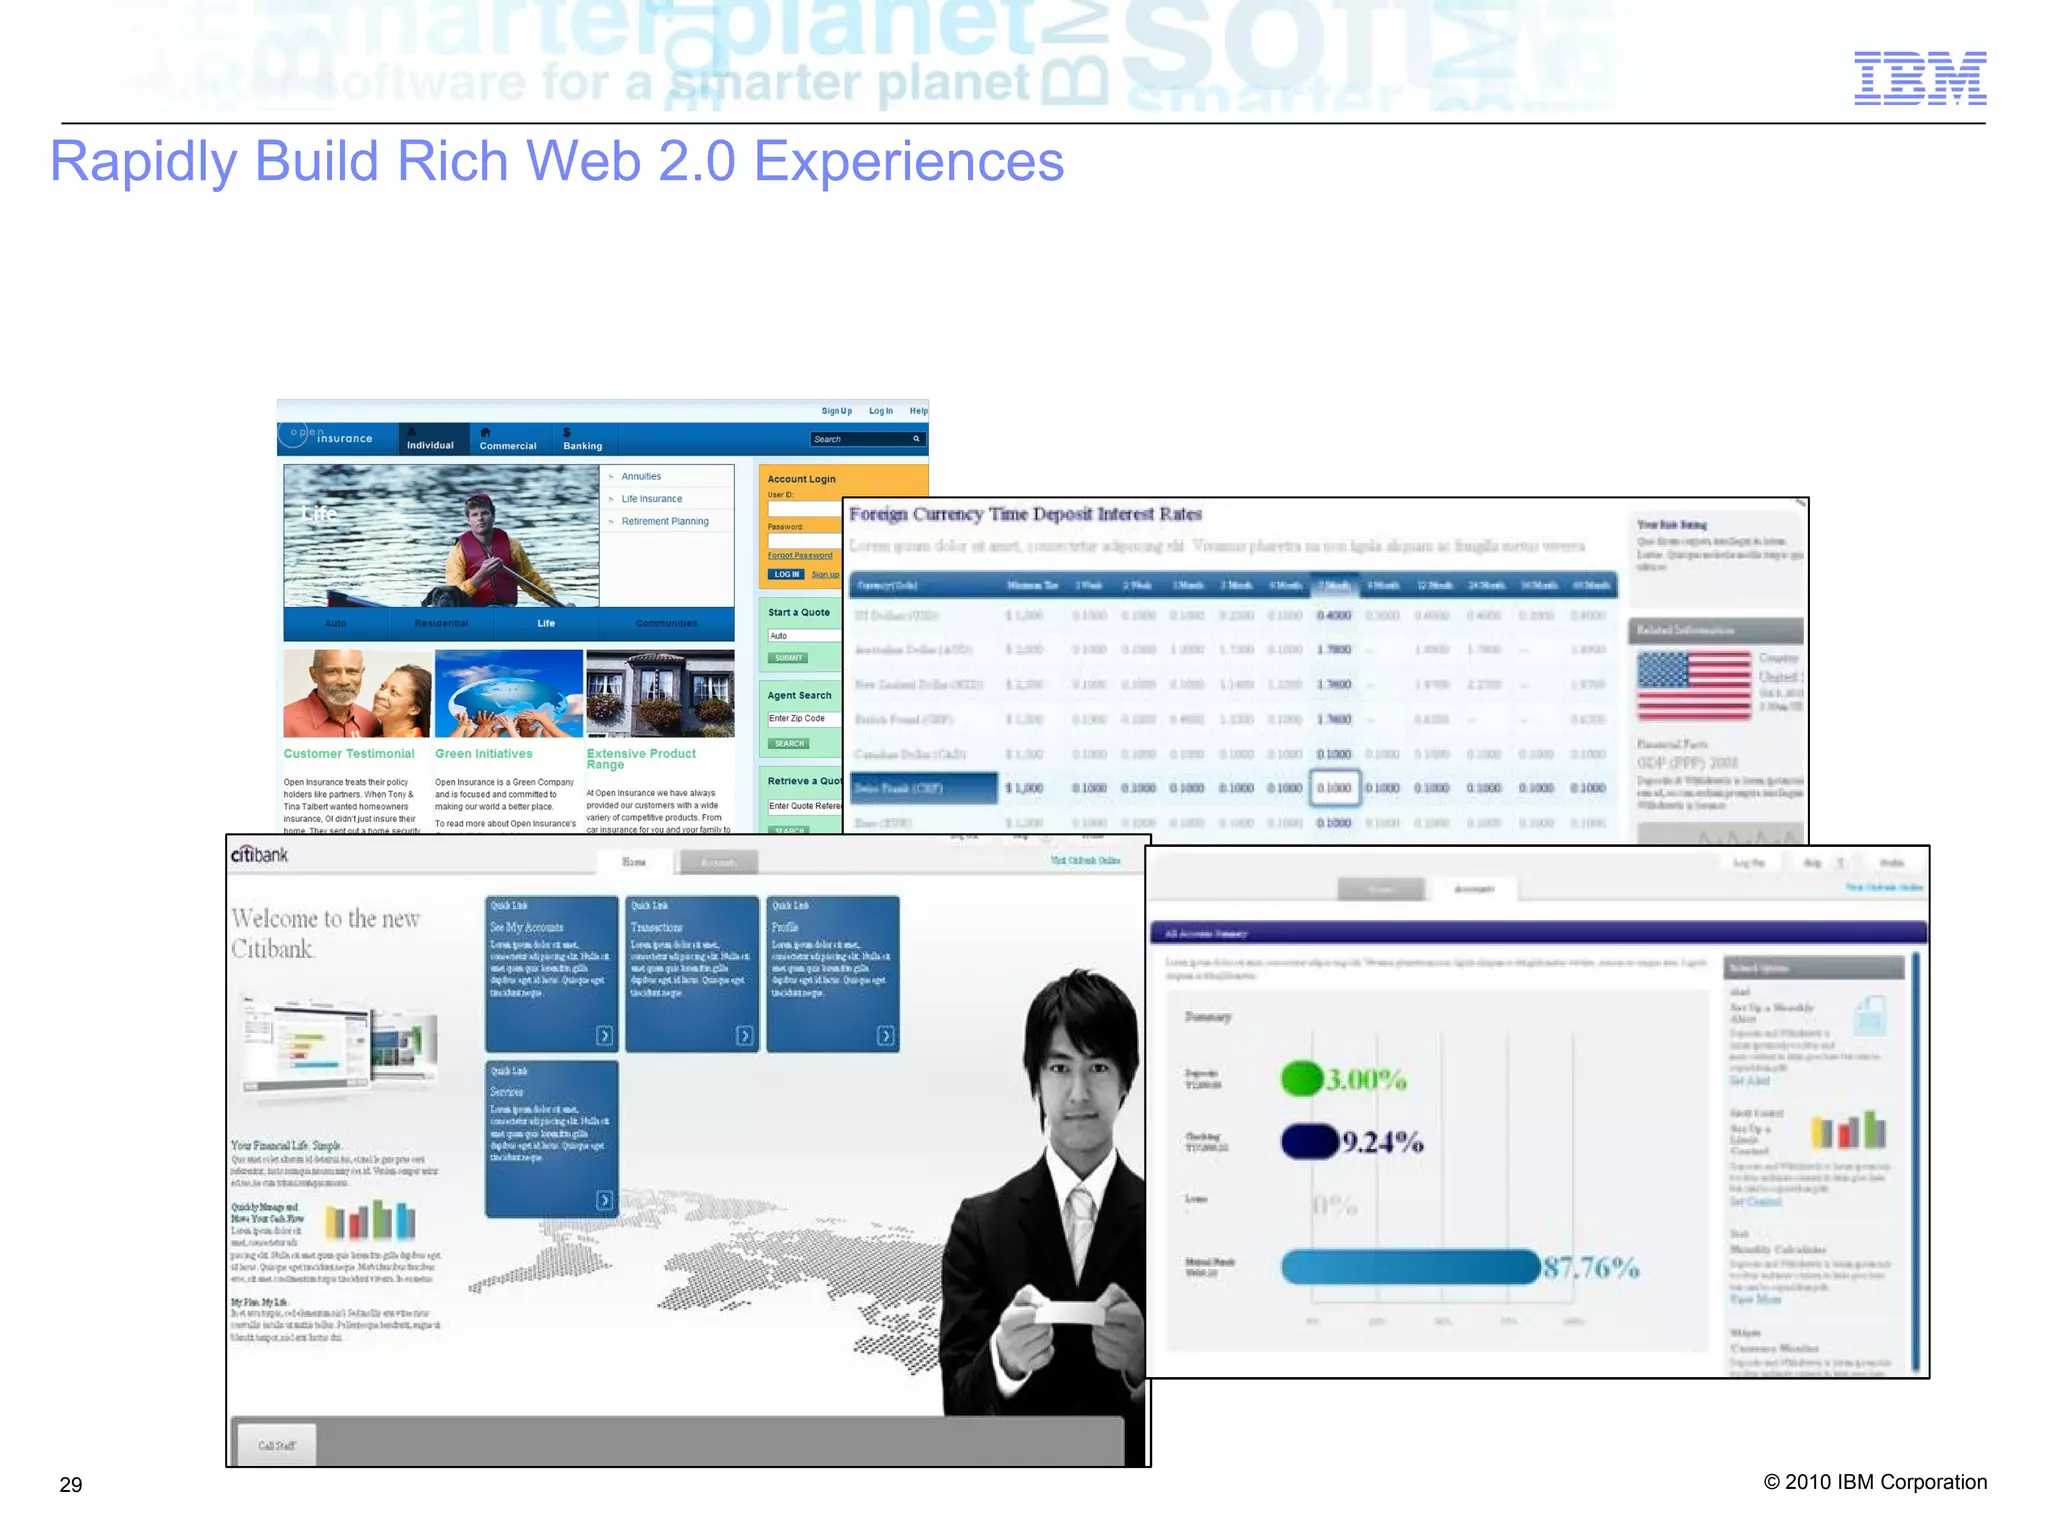
Task: Click the document icon in accounts sidebar
Action: [x=1869, y=1016]
